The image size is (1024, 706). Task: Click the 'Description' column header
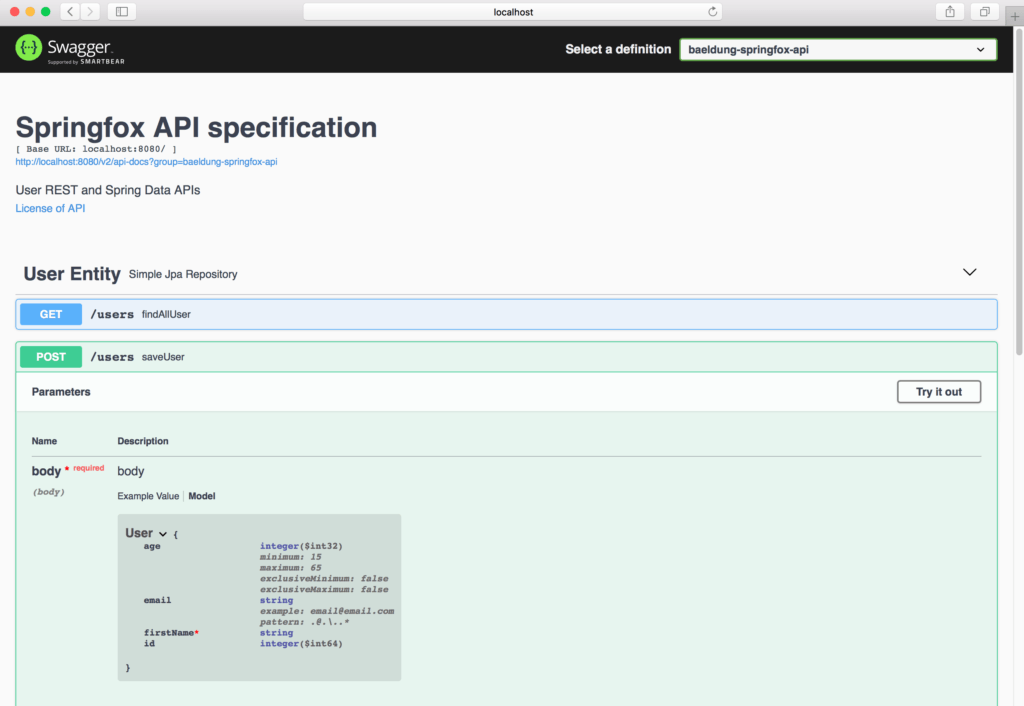pos(143,441)
